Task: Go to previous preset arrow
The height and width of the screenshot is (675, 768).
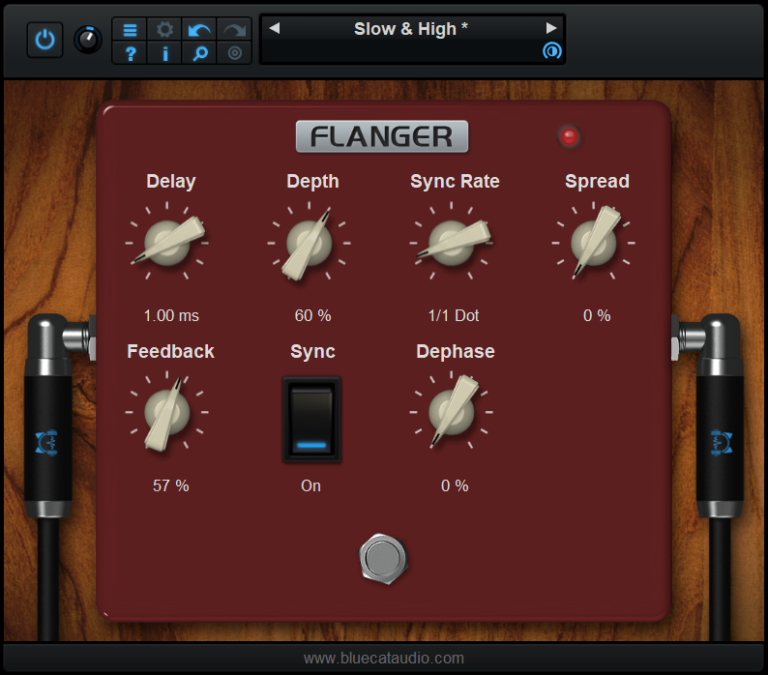Action: 275,28
